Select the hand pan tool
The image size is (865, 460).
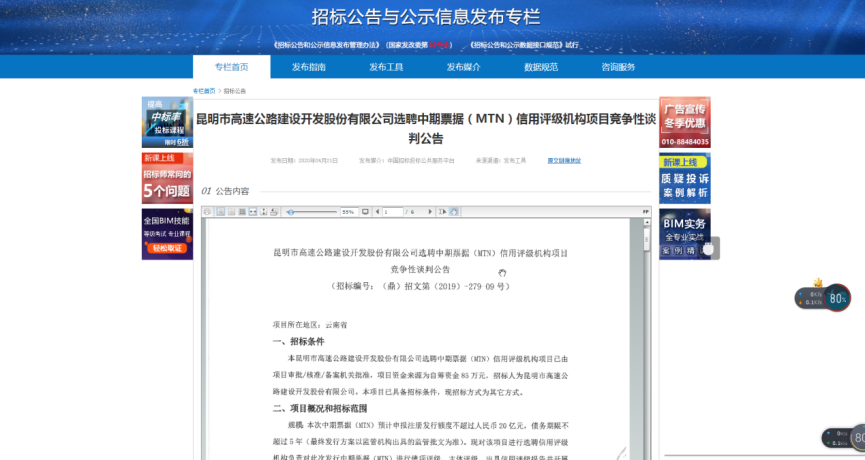pyautogui.click(x=453, y=212)
